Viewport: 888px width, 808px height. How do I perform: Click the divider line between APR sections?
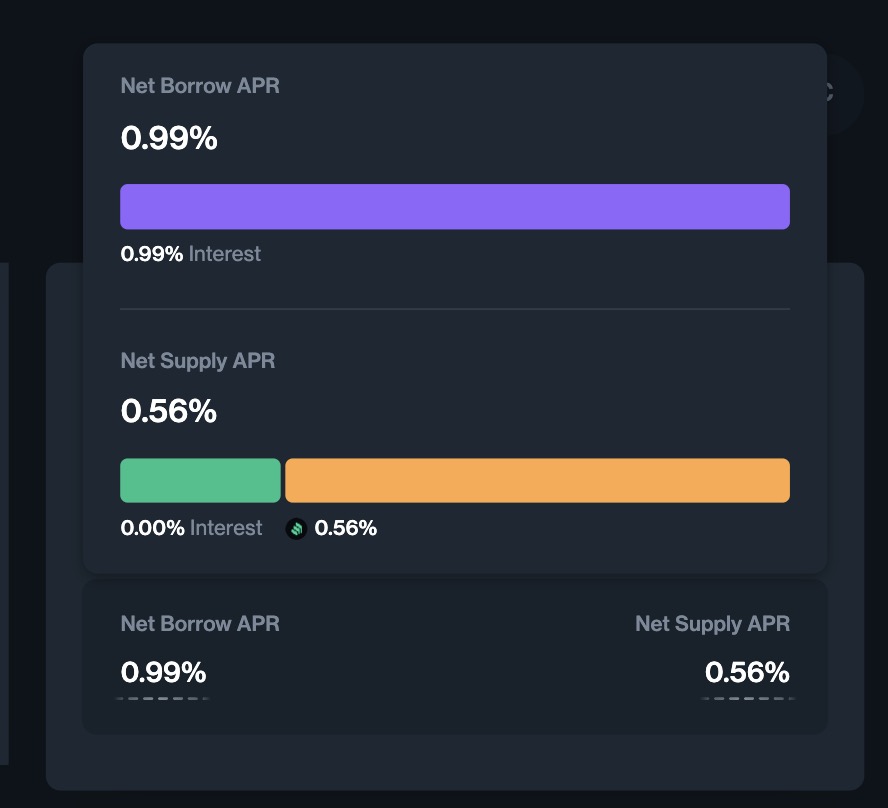pos(455,309)
